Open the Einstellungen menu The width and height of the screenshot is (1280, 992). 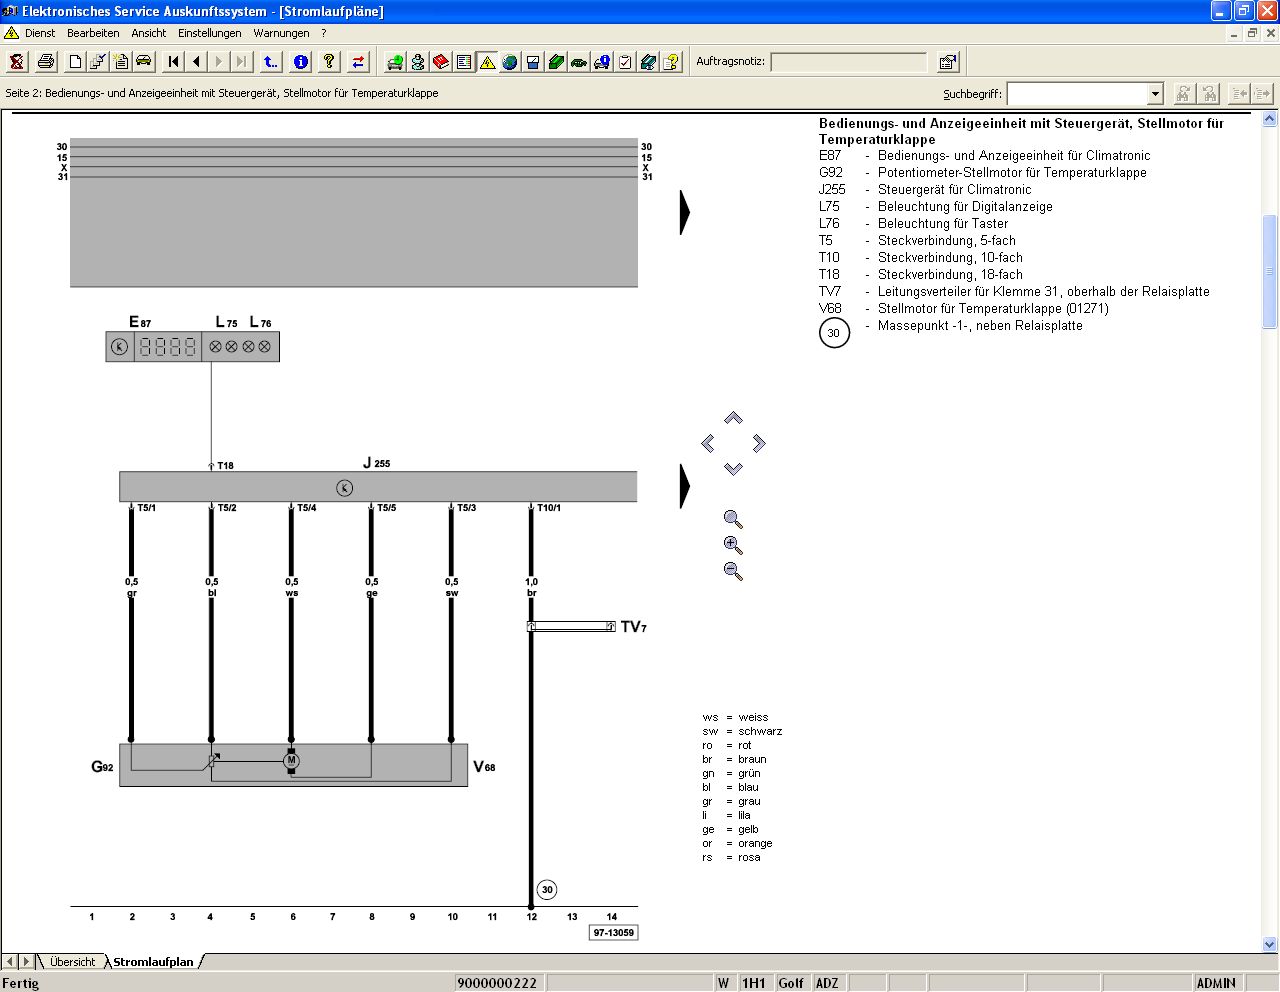210,33
